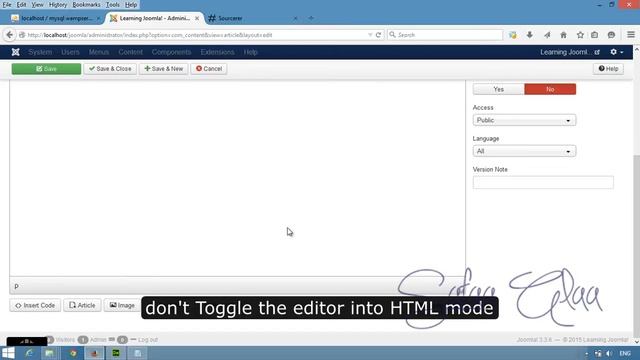Click the site preview external link icon
This screenshot has width=640, height=360.
597,52
